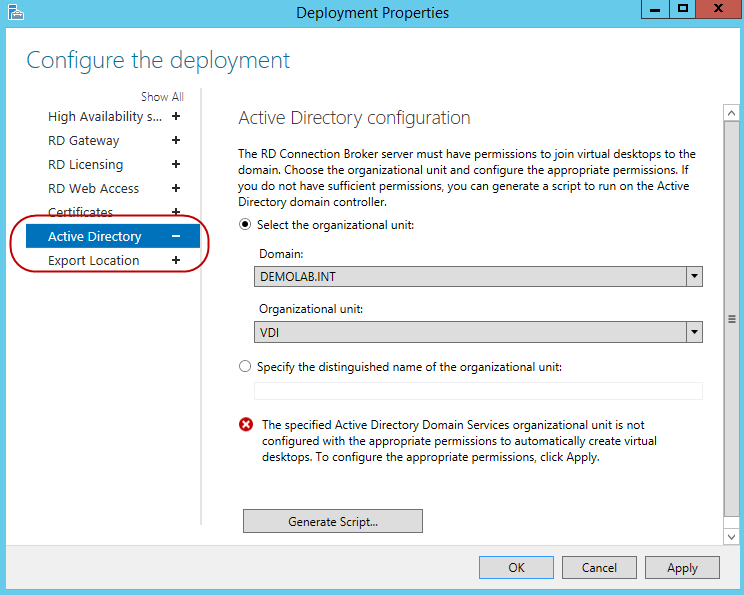Image resolution: width=744 pixels, height=595 pixels.
Task: Open the Organizational unit dropdown showing VDI
Action: click(694, 332)
